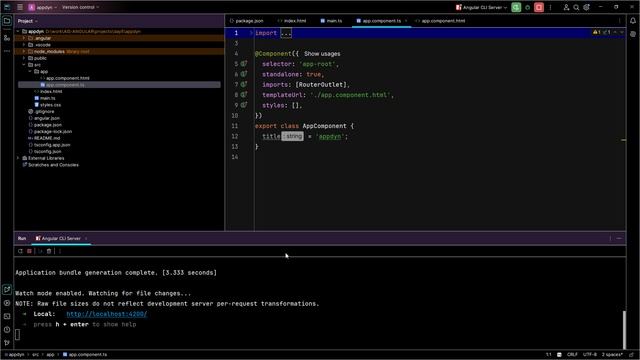Image resolution: width=640 pixels, height=360 pixels.
Task: Switch to package.json editor tab
Action: (246, 21)
